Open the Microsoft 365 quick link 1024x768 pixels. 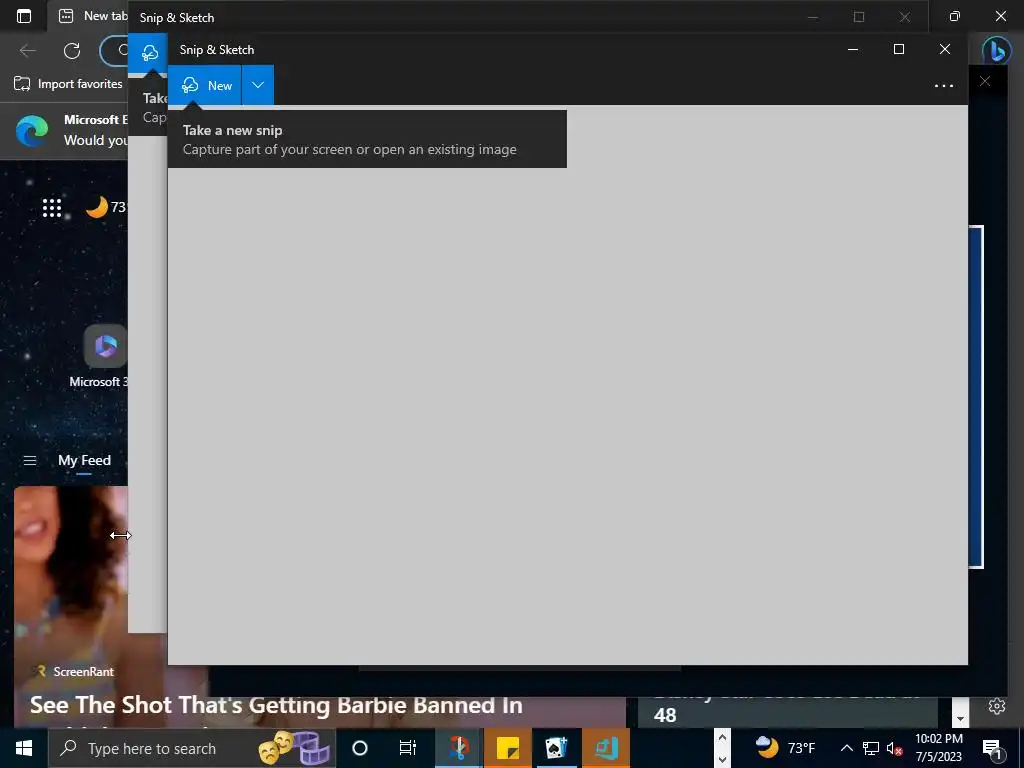tap(105, 357)
